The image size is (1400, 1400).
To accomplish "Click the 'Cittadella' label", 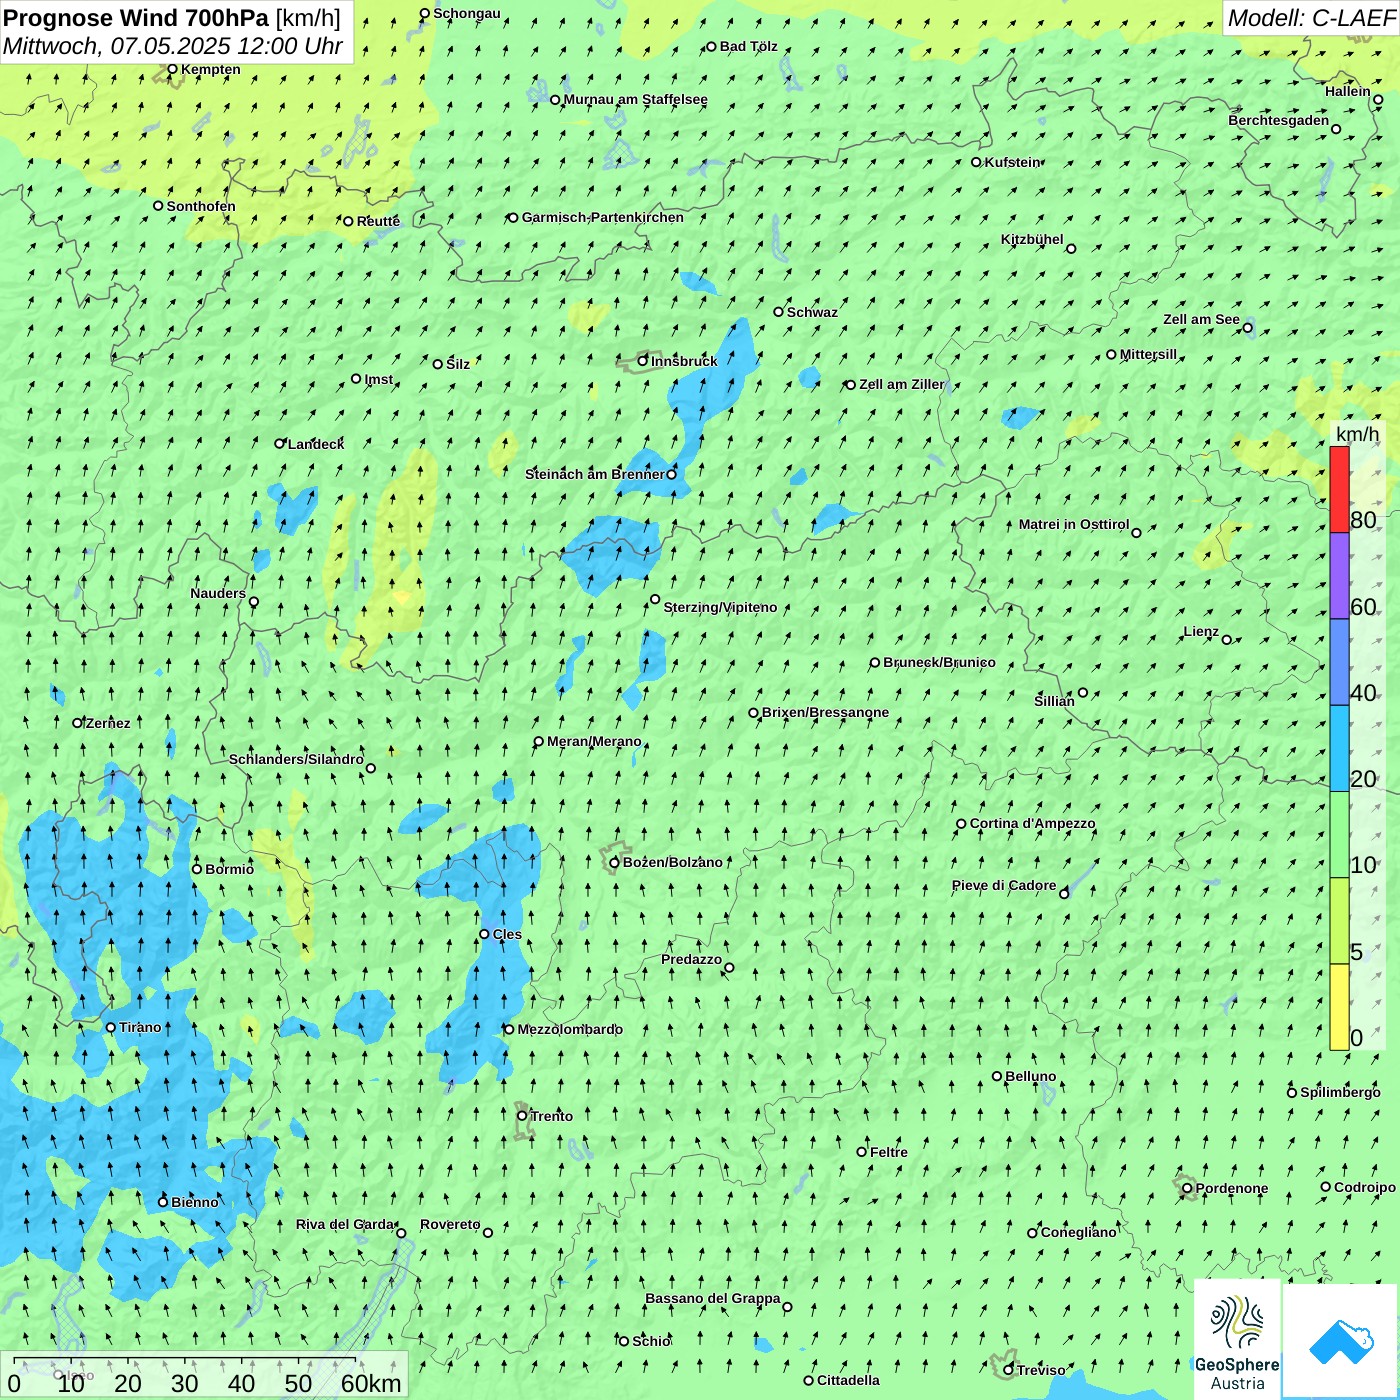I will pos(848,1380).
